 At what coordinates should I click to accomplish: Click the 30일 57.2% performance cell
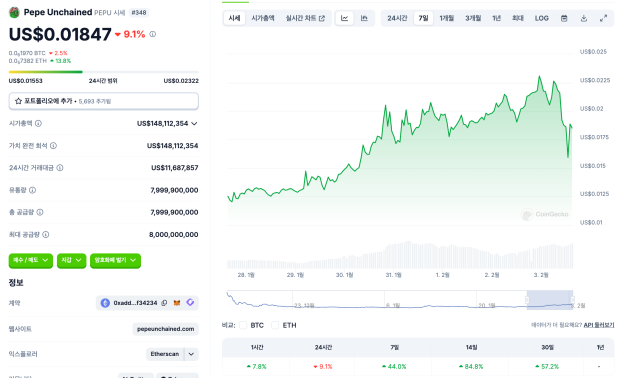tap(547, 367)
